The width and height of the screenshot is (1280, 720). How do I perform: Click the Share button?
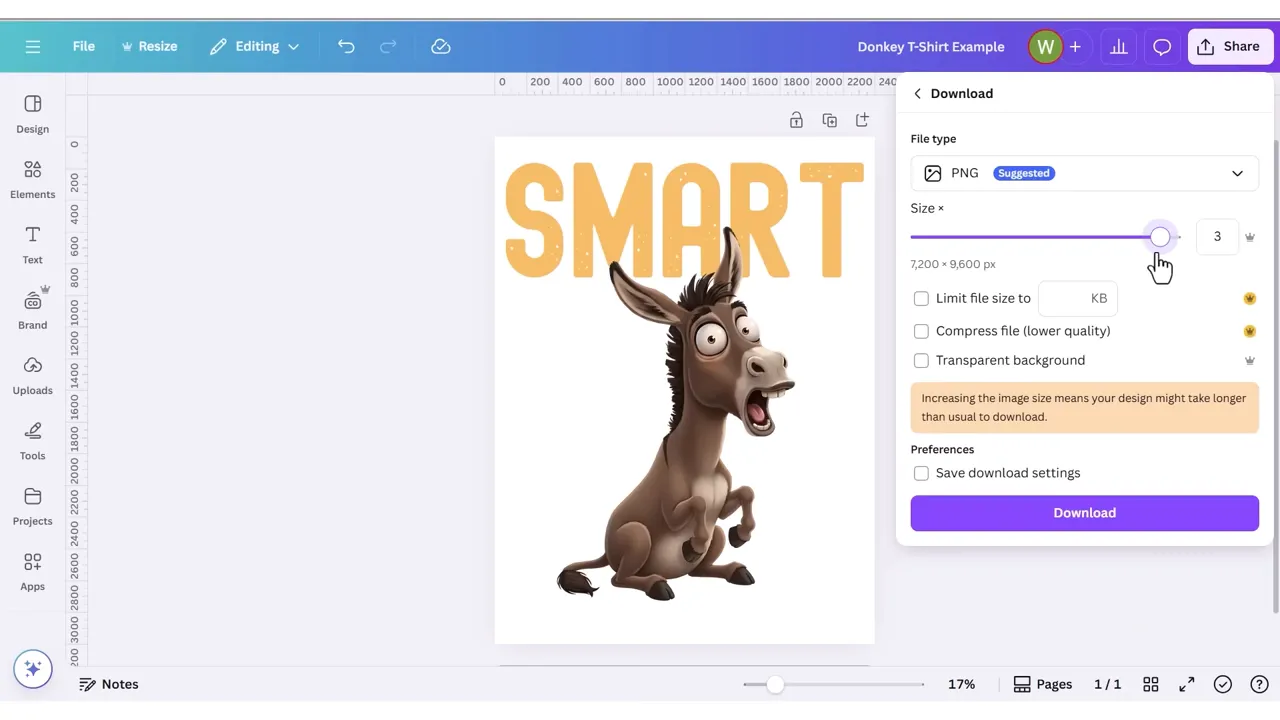[1229, 47]
